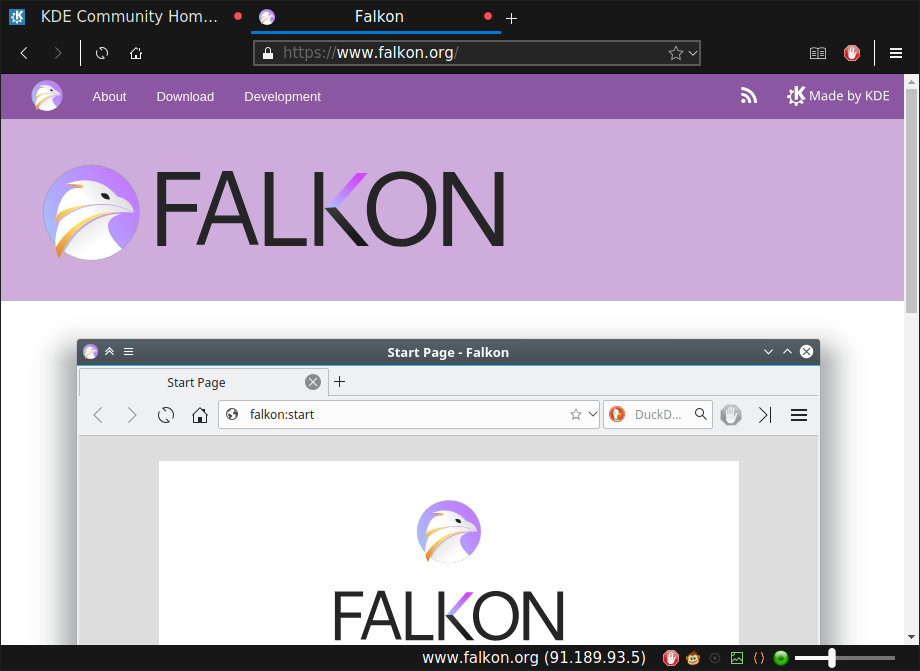Viewport: 920px width, 671px height.
Task: Click the www.falkon.org (91.189.93.5) status text
Action: click(x=534, y=658)
